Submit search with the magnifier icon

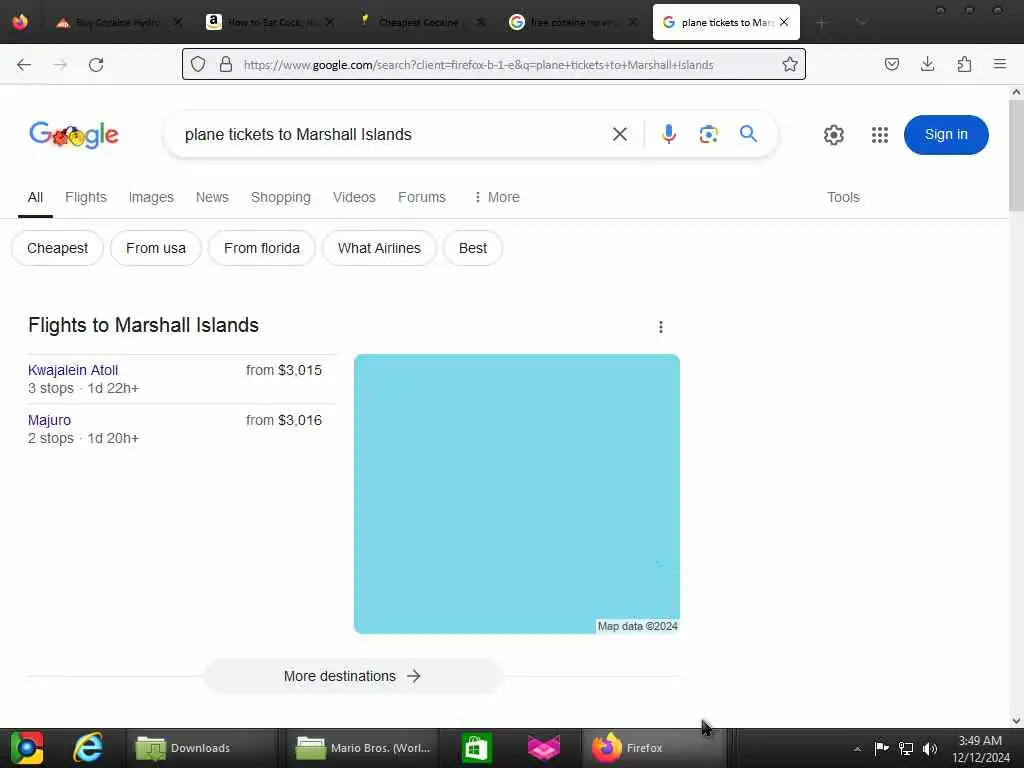pyautogui.click(x=748, y=135)
